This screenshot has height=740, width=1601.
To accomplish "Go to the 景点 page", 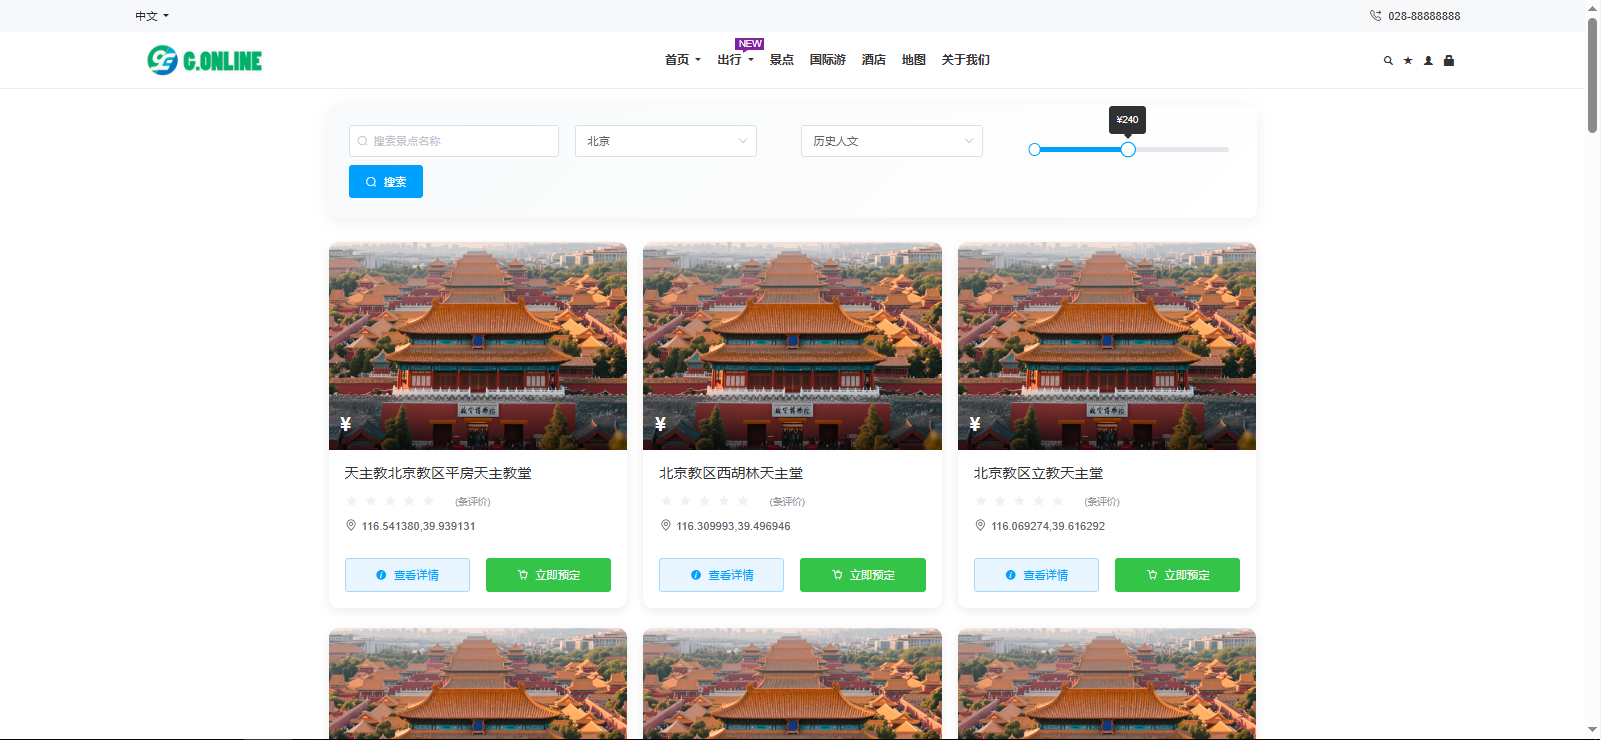I will click(782, 60).
